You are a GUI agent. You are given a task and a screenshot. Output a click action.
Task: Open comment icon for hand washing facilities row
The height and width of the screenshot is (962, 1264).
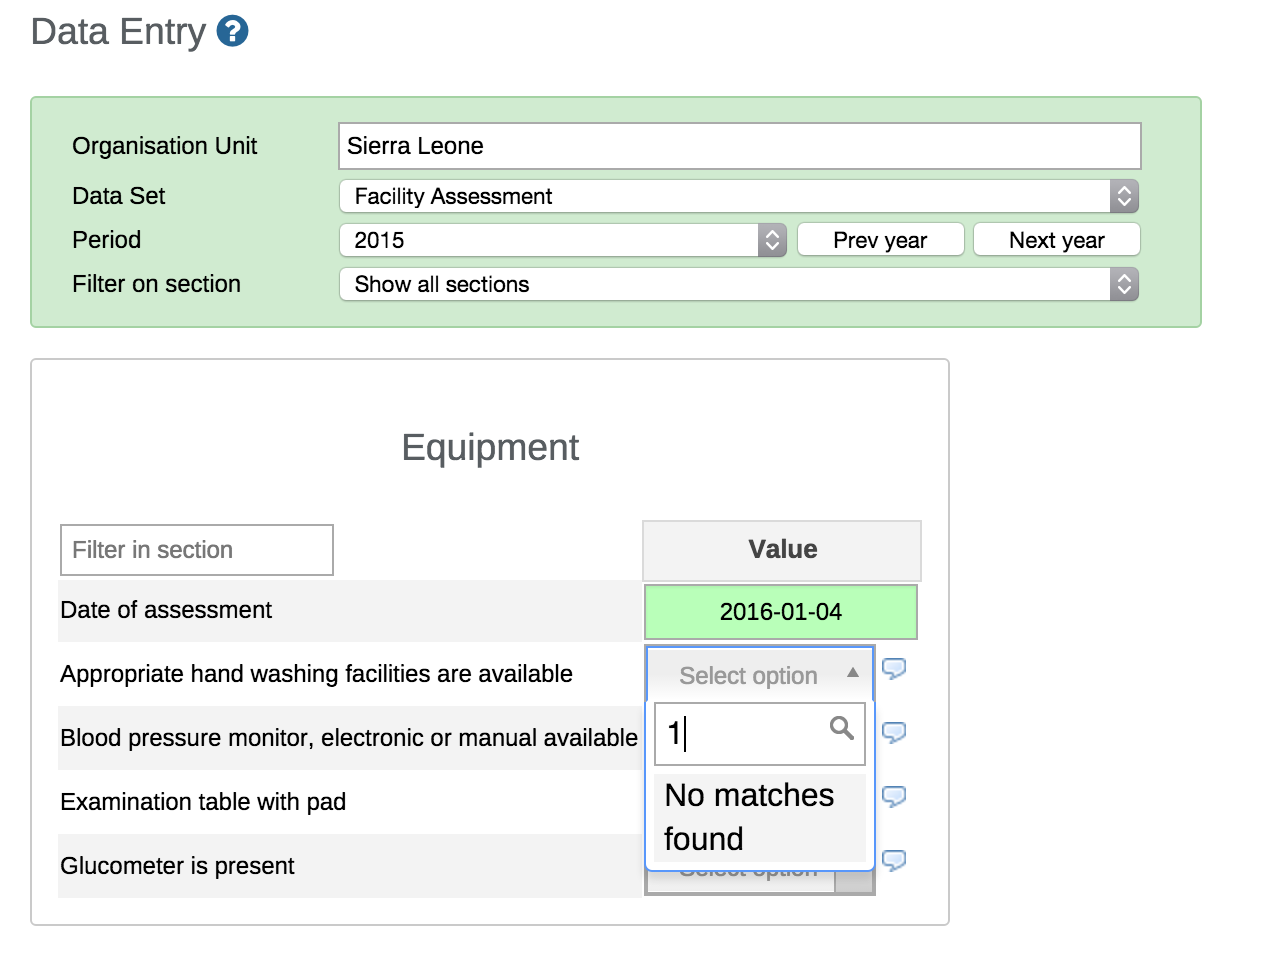pos(894,669)
